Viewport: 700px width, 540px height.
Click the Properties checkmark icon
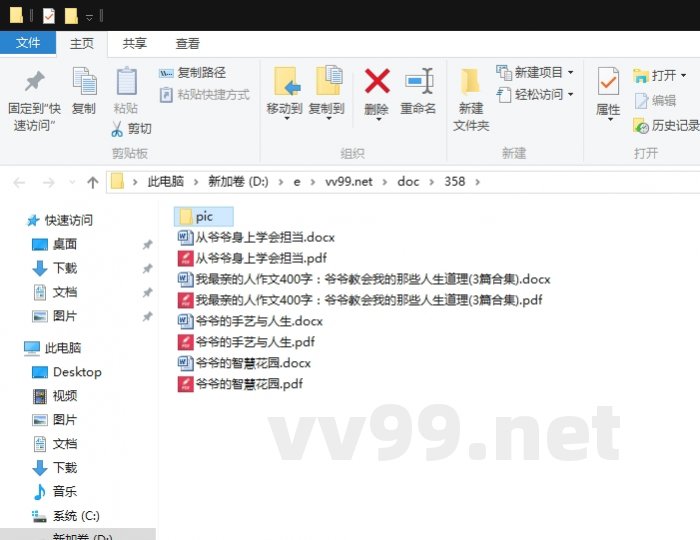point(608,81)
